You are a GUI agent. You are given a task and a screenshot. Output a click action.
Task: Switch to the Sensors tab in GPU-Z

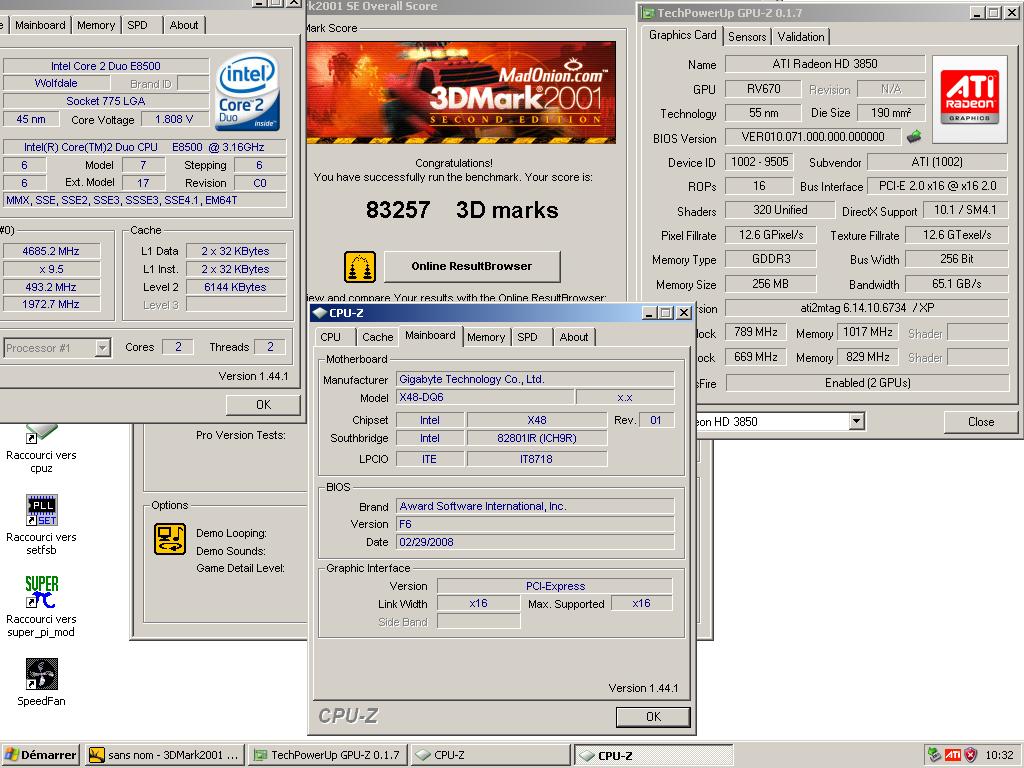tap(746, 37)
